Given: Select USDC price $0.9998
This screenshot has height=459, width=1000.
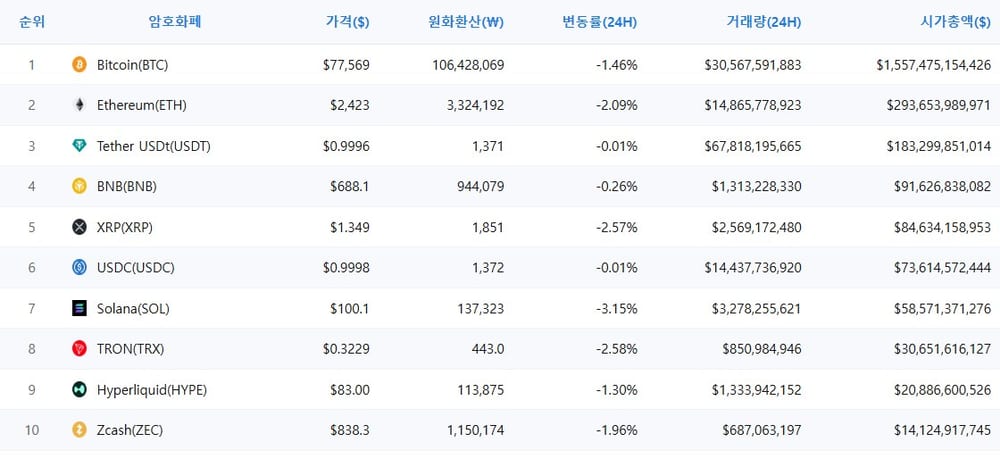Looking at the screenshot, I should [346, 268].
